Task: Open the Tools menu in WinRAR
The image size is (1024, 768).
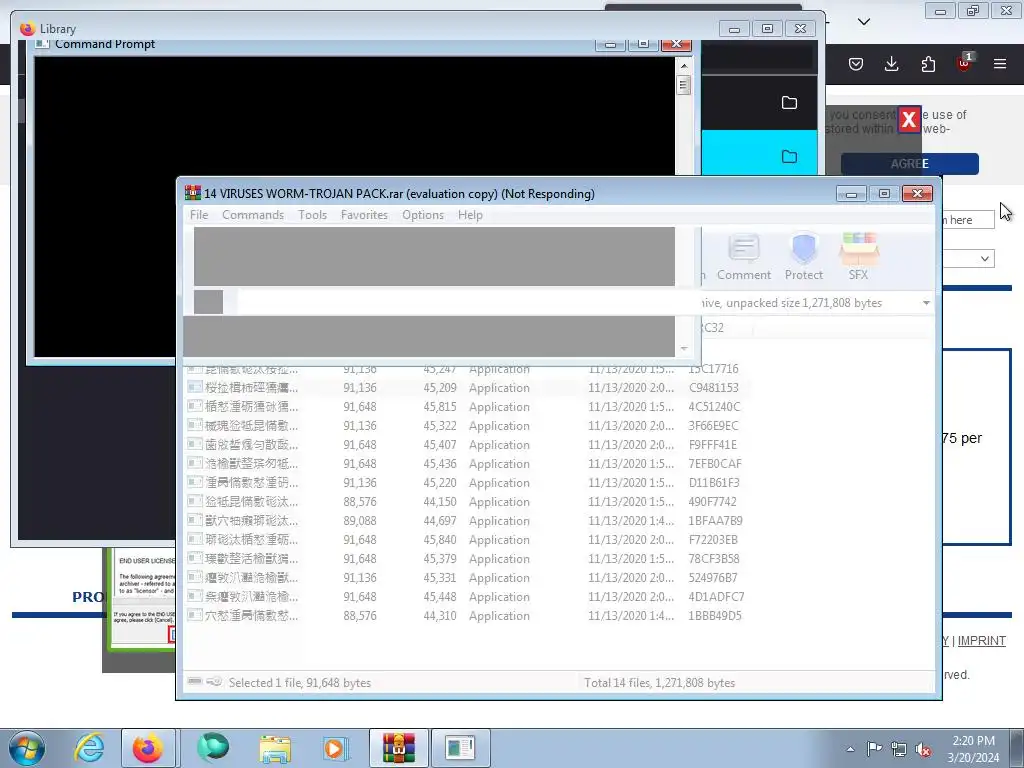Action: pos(312,215)
